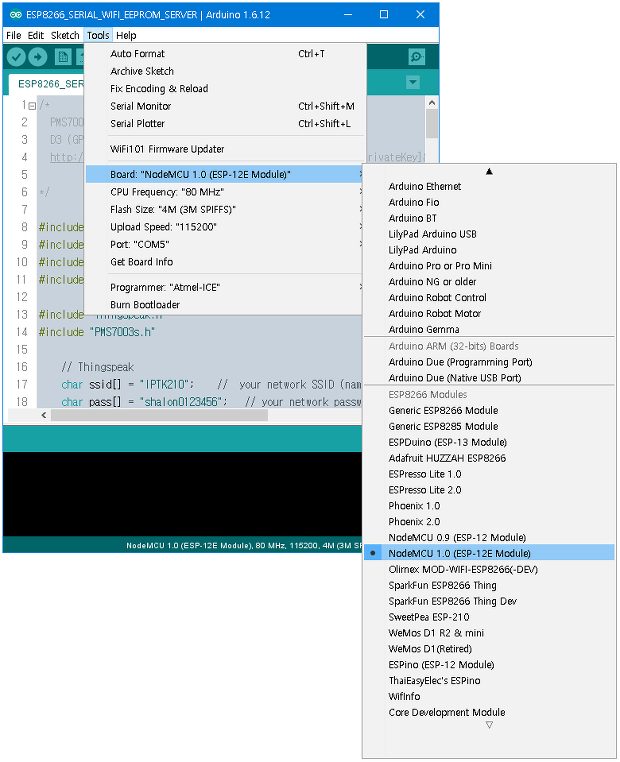Select WeMos D1(Retired) board

489,649
